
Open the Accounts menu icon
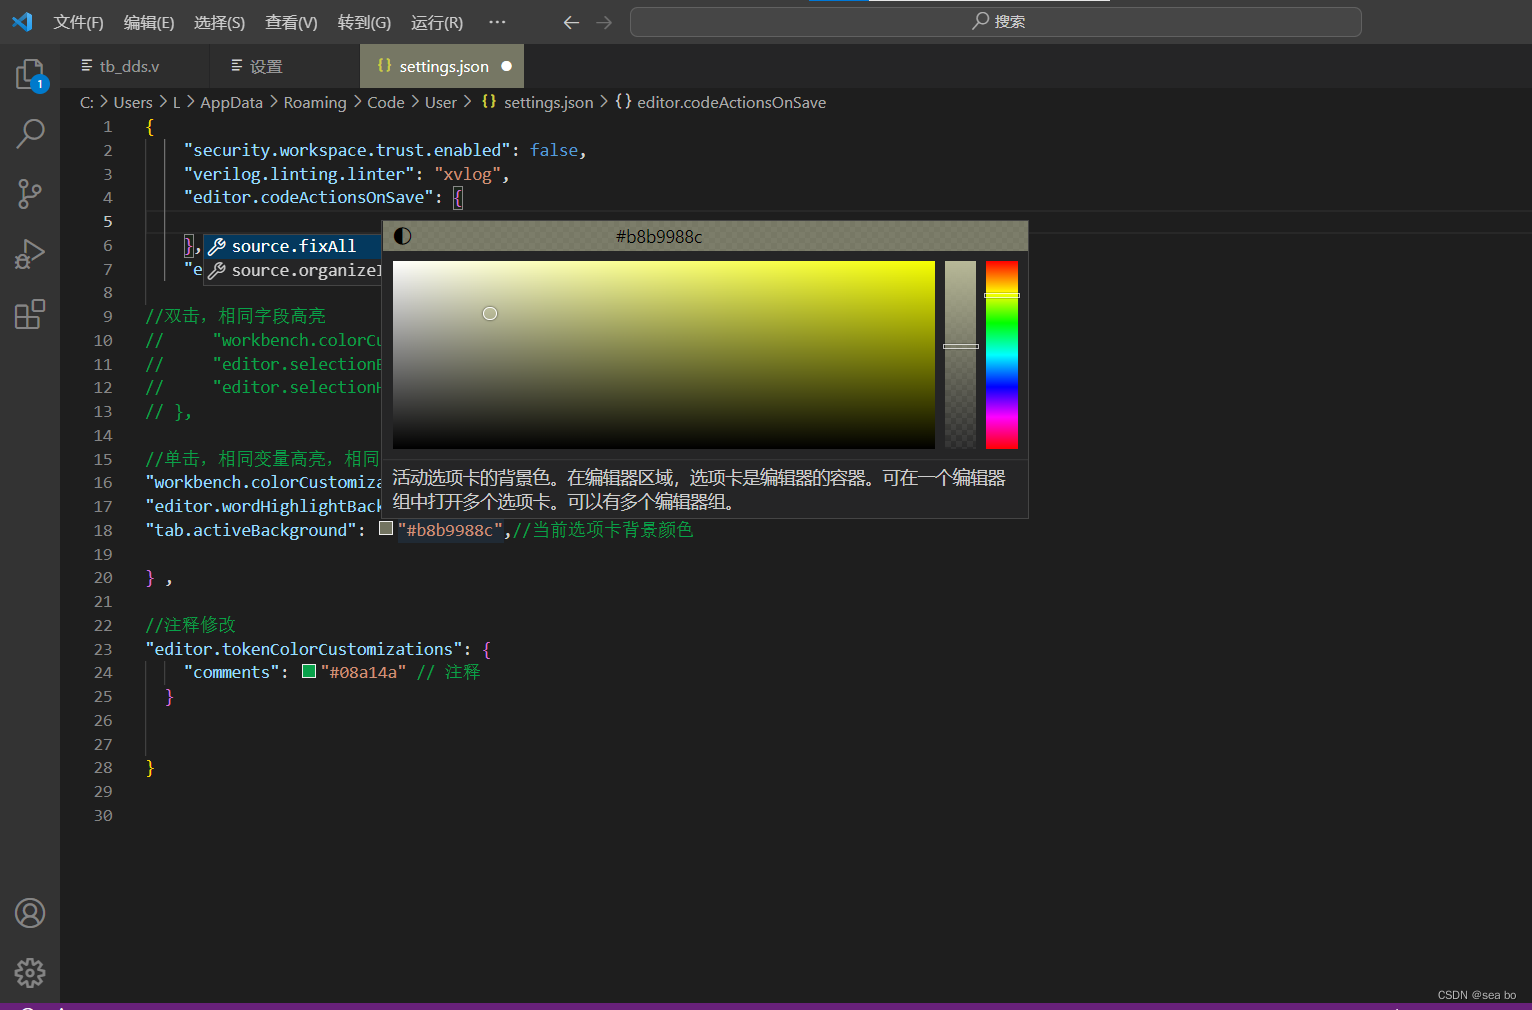[x=30, y=913]
